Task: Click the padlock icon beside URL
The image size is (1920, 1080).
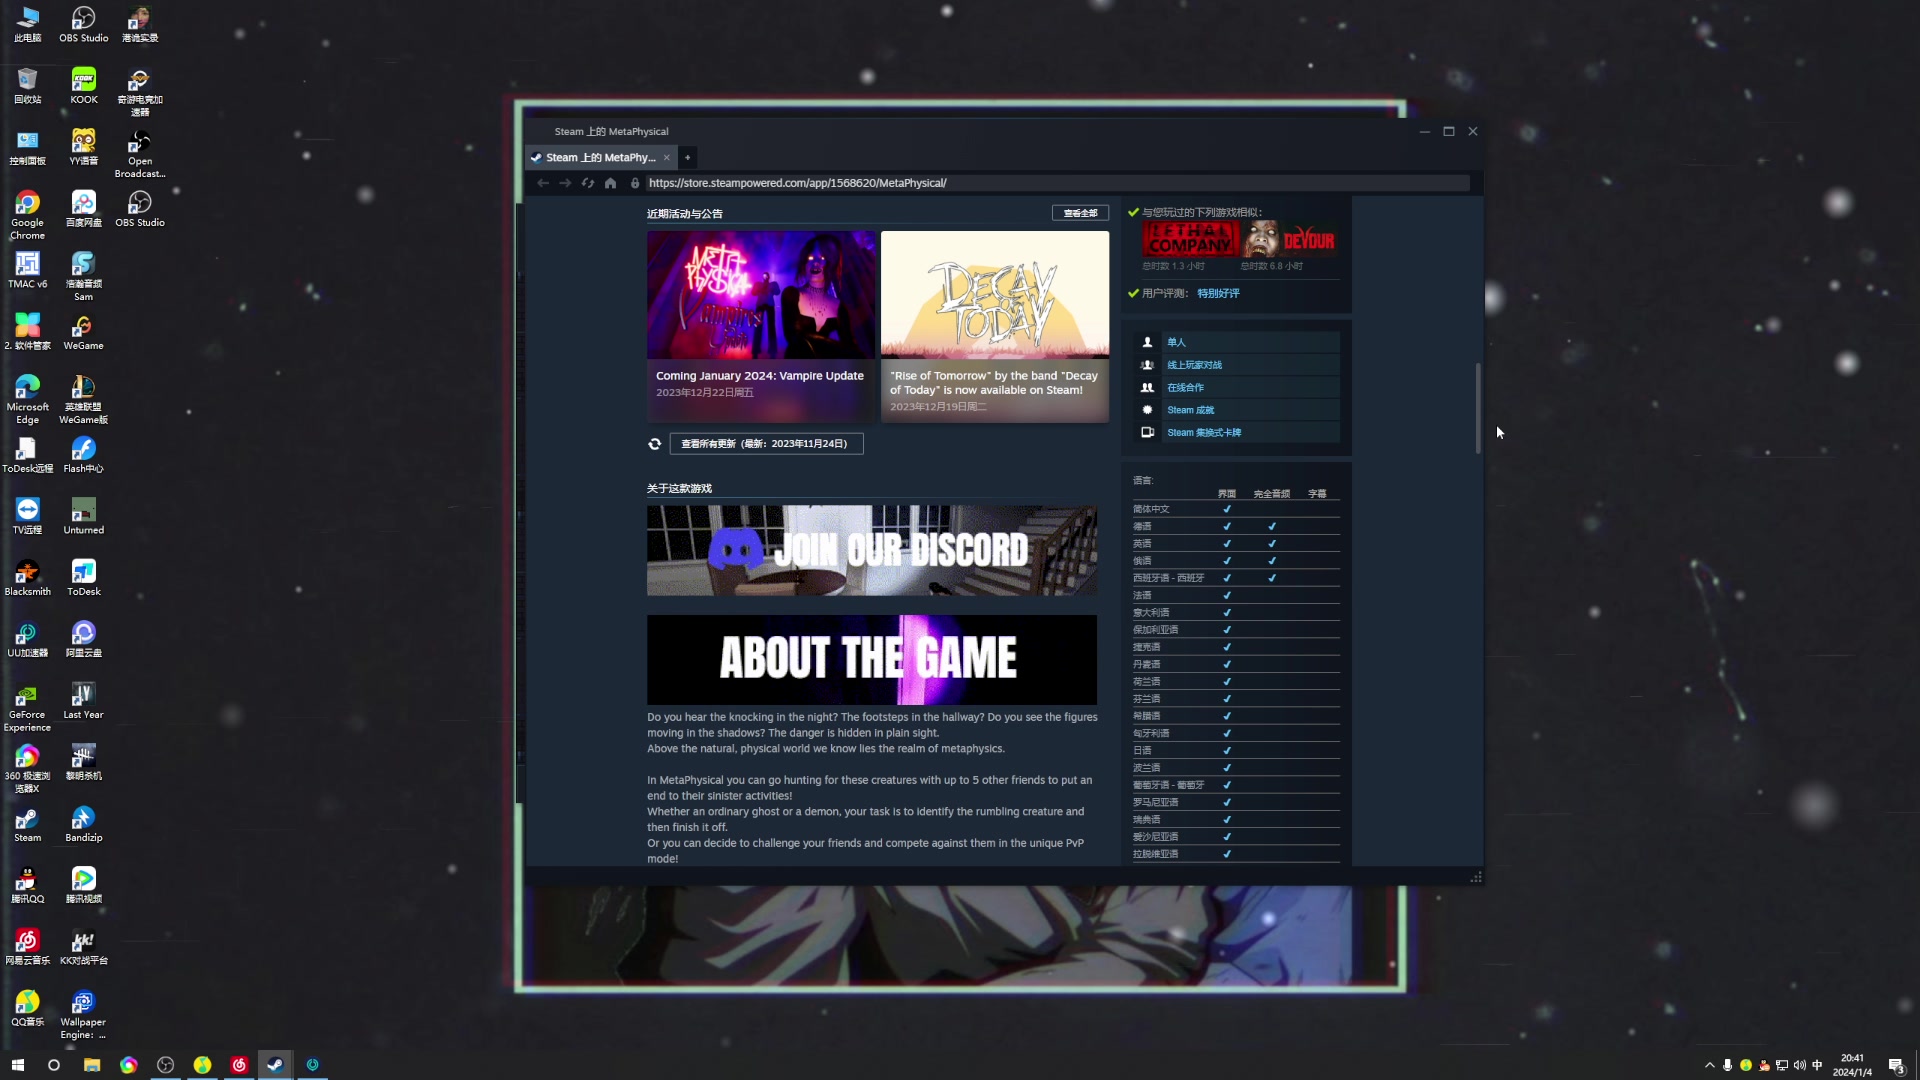Action: click(635, 183)
